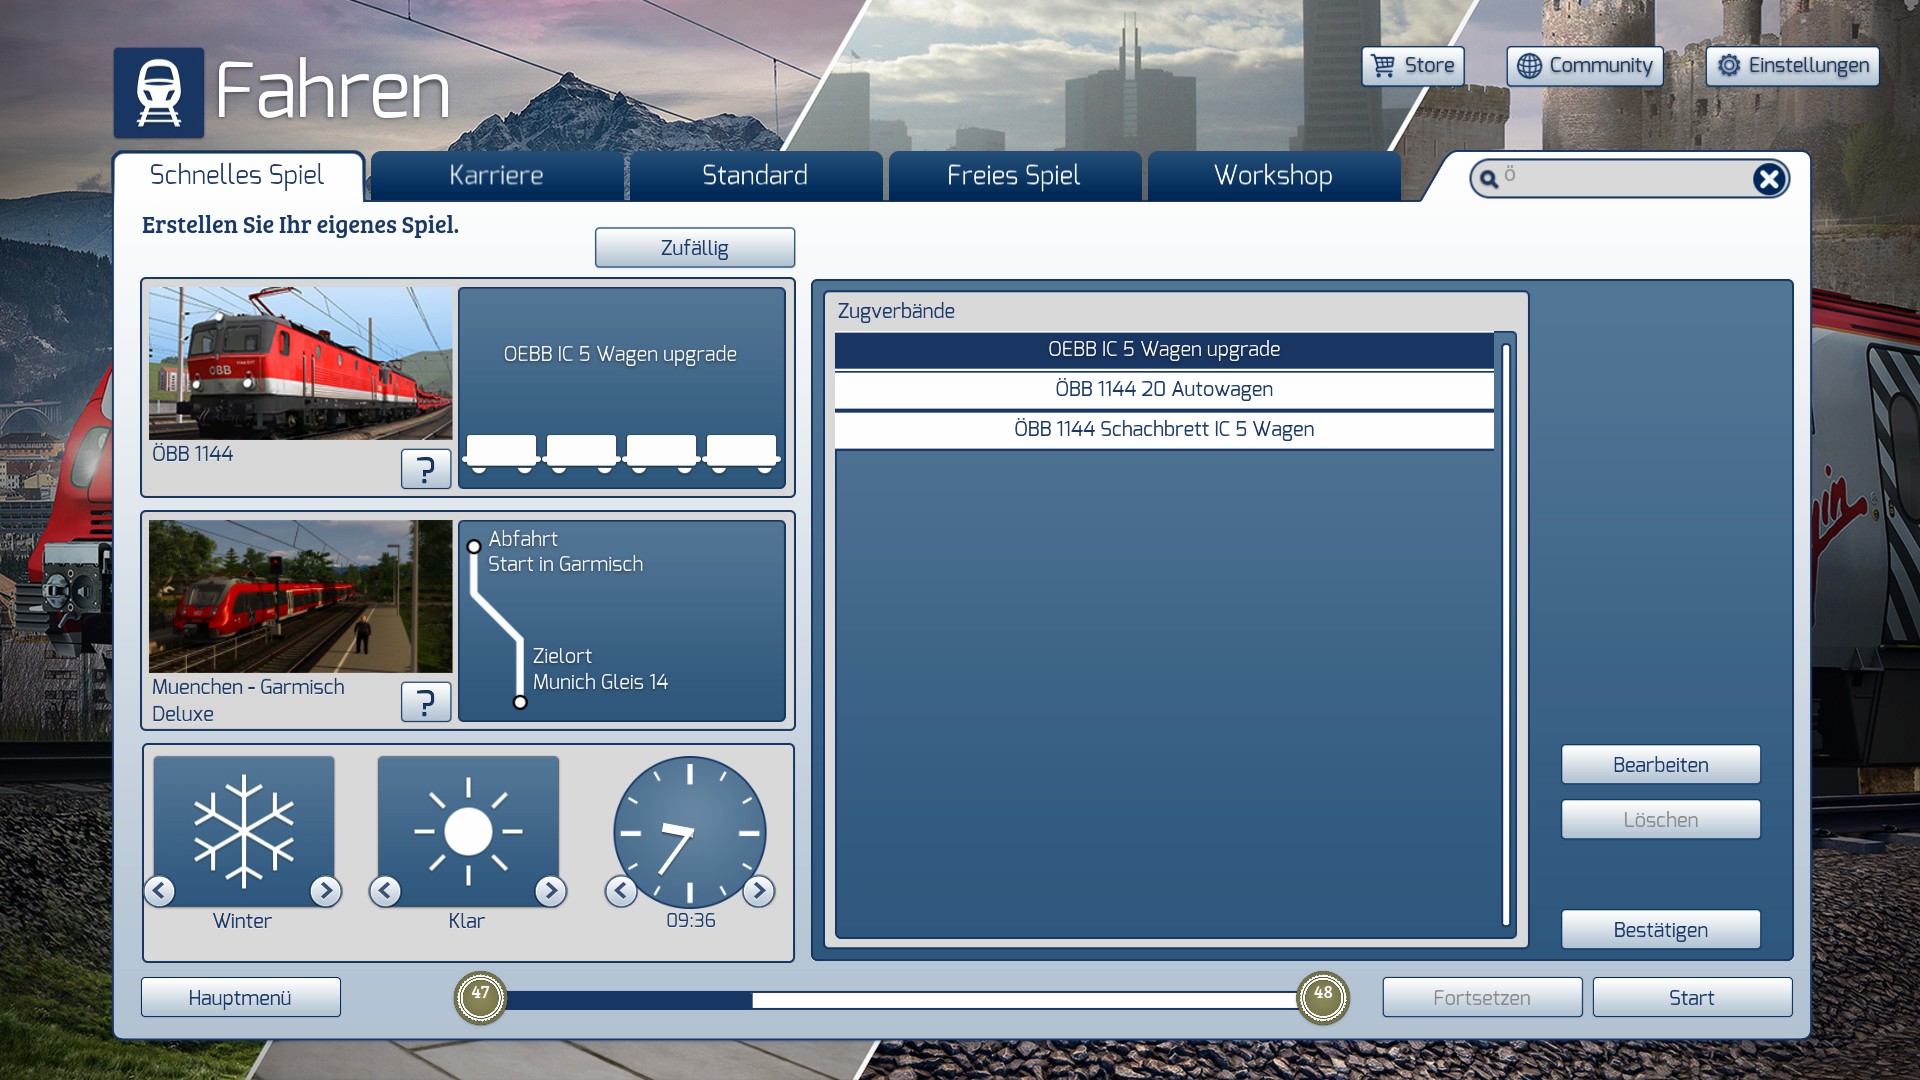Set earlier time with clock left arrow

(621, 890)
